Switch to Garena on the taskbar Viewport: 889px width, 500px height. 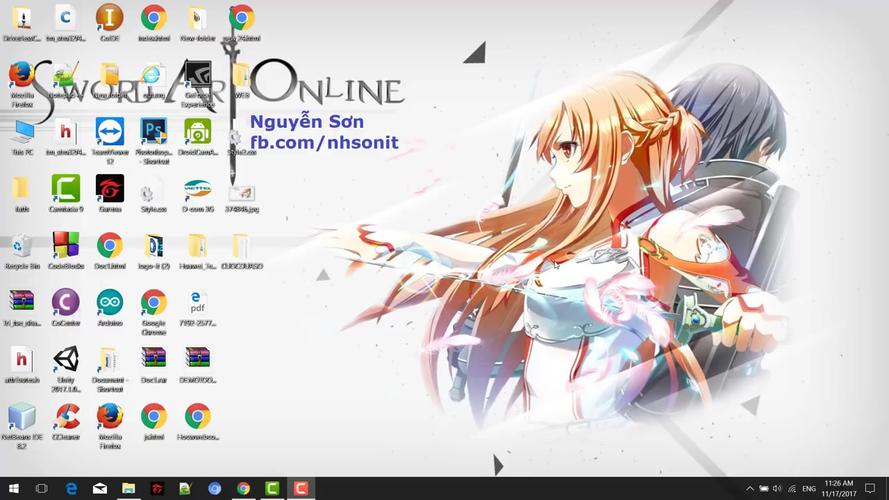point(157,488)
